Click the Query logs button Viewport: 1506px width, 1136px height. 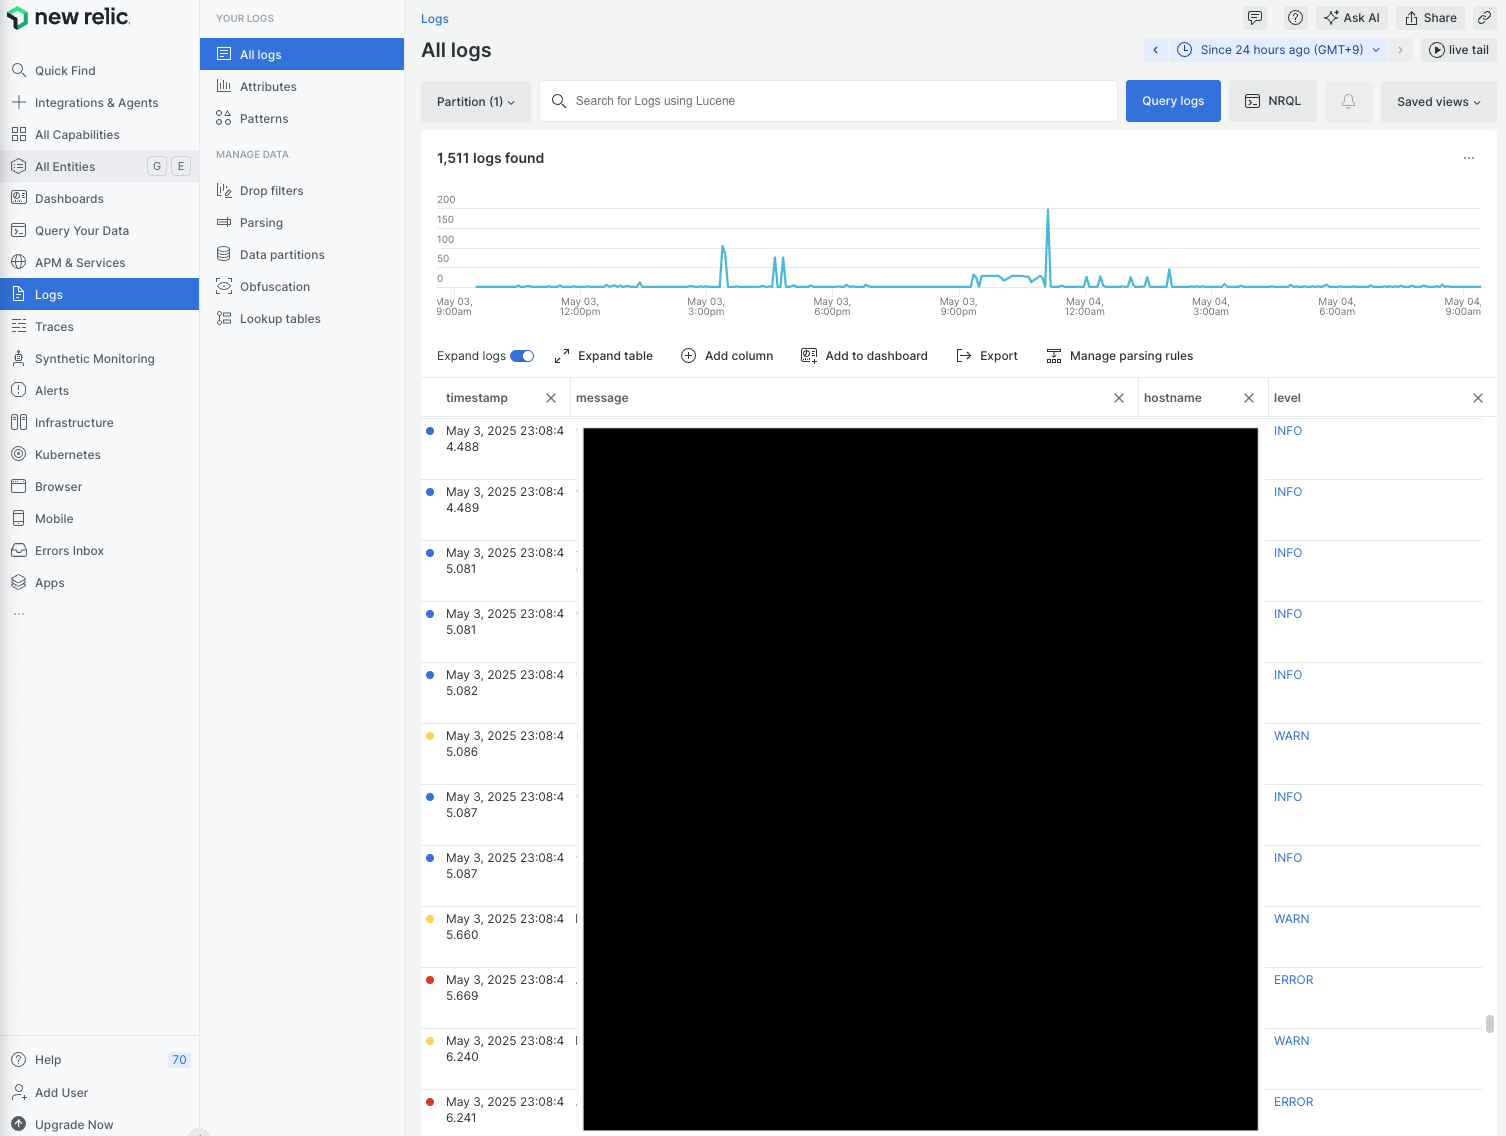(1172, 101)
